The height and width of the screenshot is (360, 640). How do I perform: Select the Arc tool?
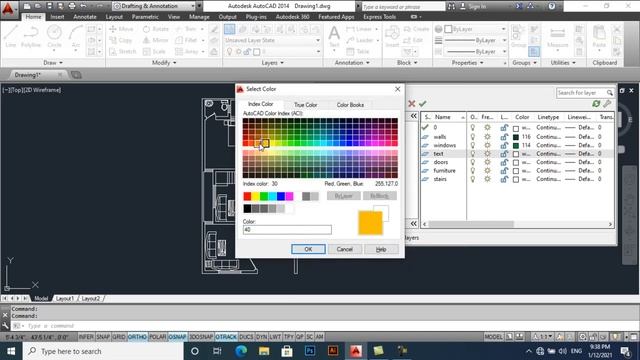pos(76,36)
